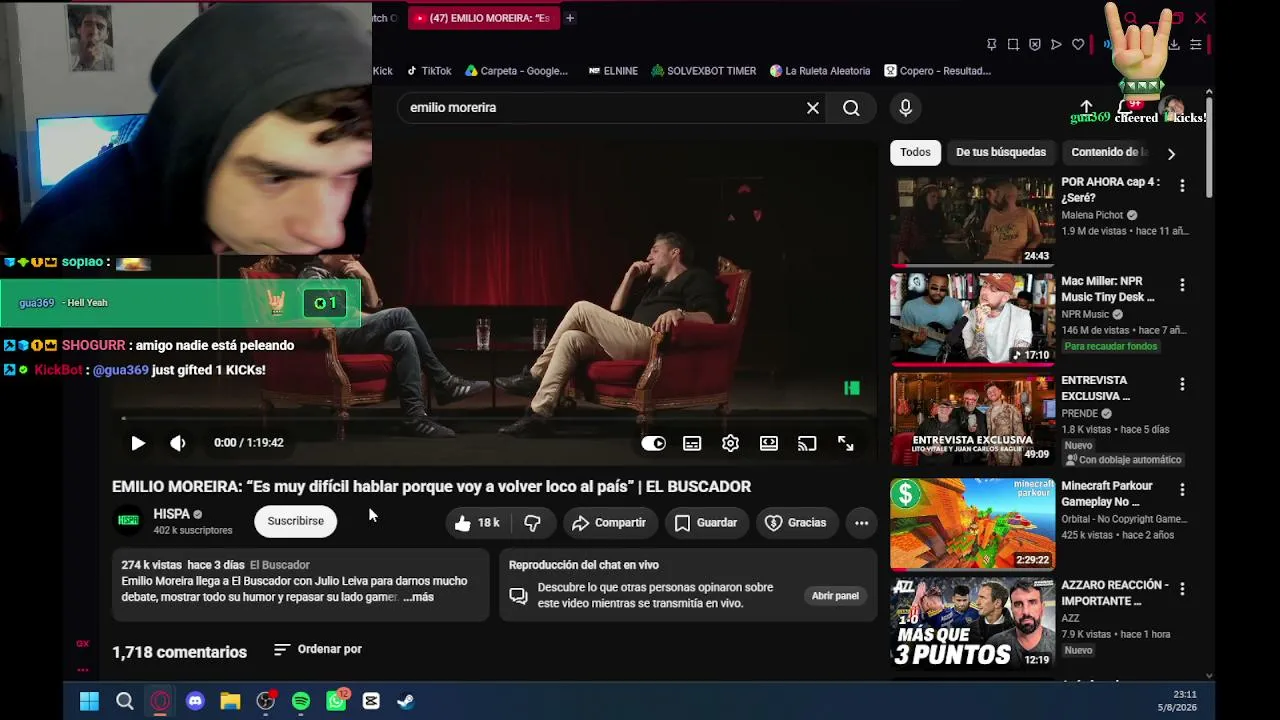
Task: Take a snapshot with the browser crop icon
Action: pyautogui.click(x=1013, y=45)
